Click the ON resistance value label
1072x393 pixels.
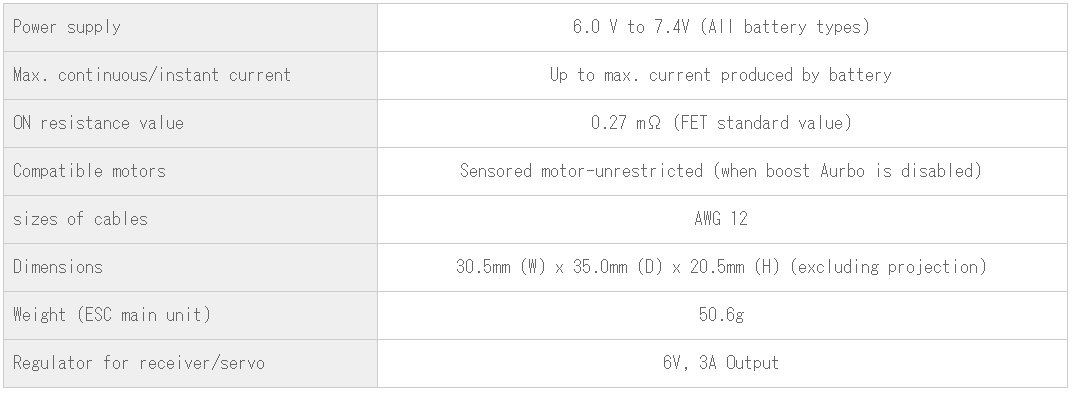(x=98, y=123)
